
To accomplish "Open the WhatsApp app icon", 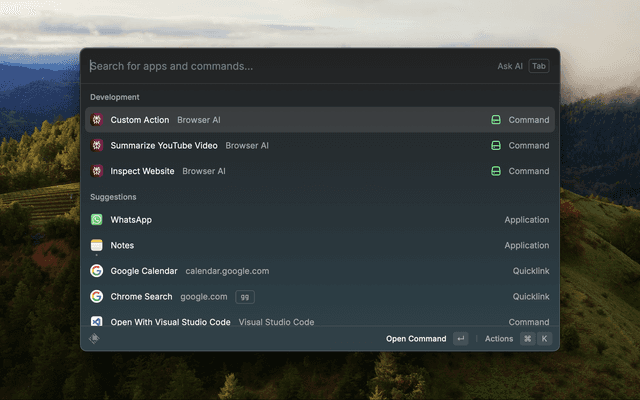I will (x=97, y=220).
